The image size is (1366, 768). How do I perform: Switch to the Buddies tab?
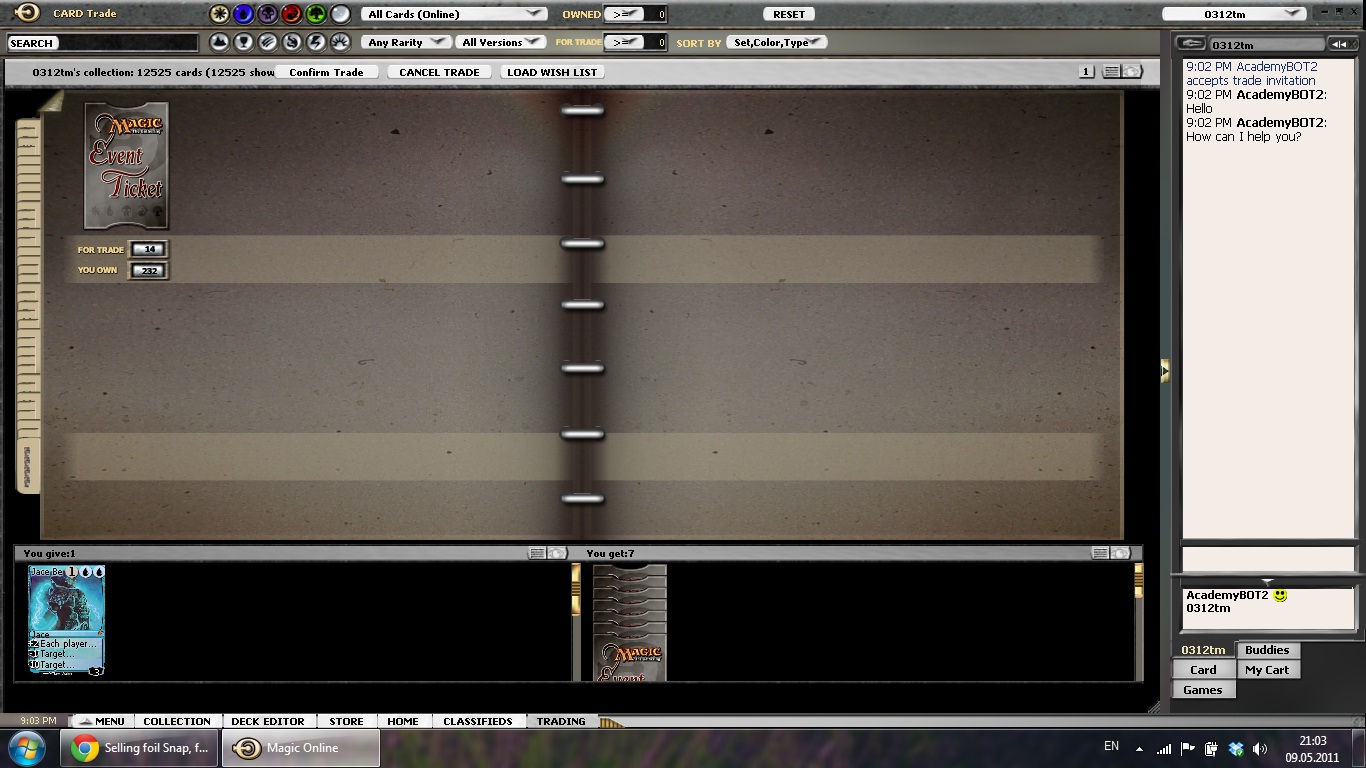[x=1267, y=650]
